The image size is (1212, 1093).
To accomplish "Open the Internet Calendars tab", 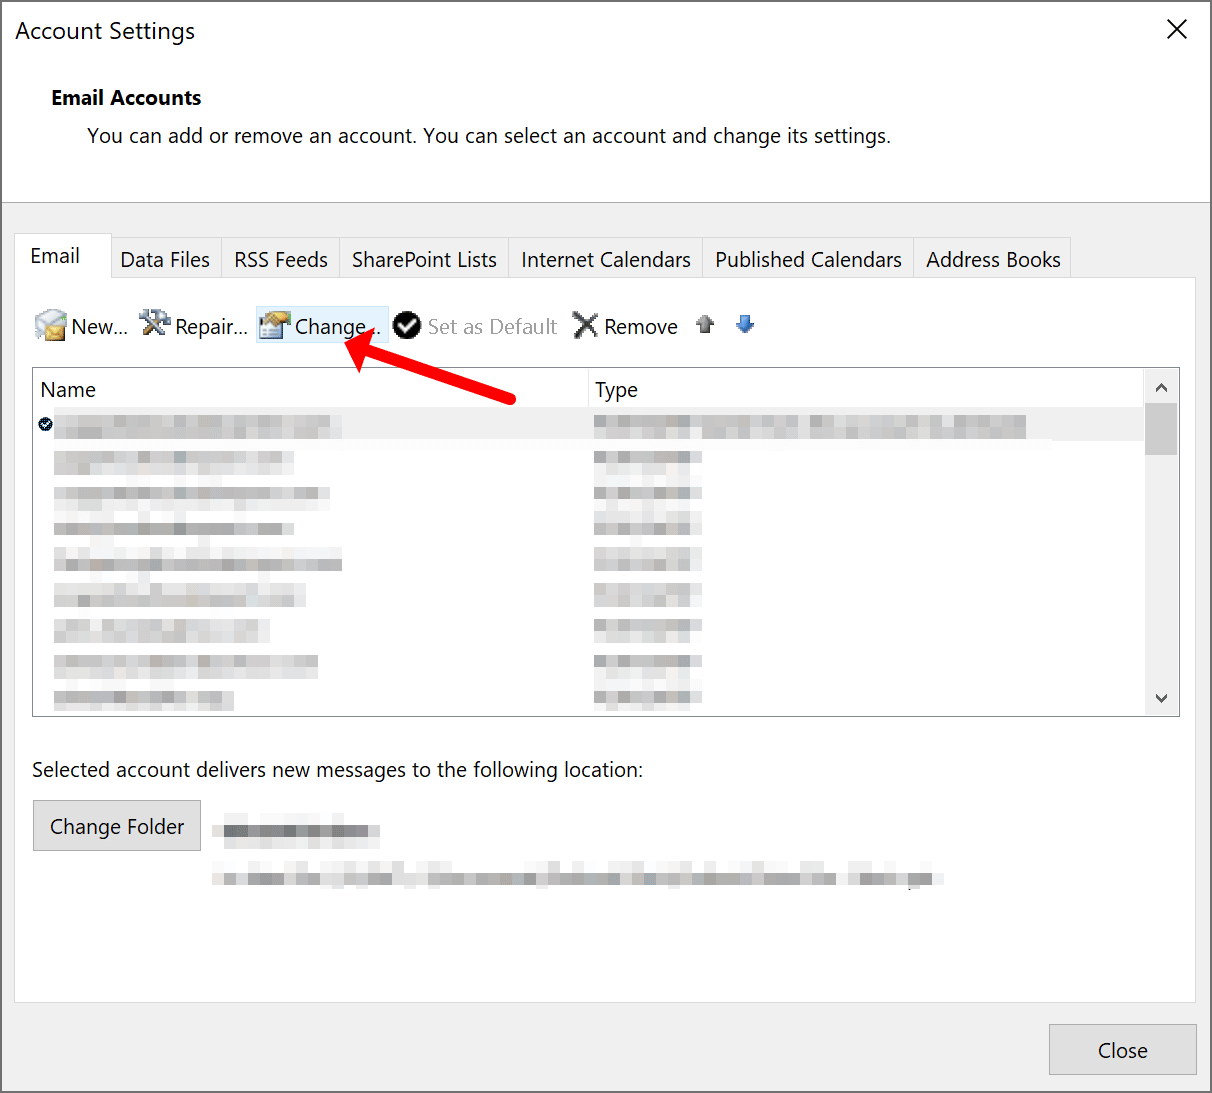I will pyautogui.click(x=604, y=258).
